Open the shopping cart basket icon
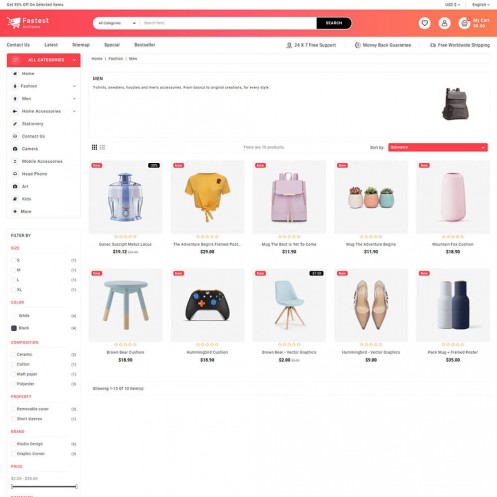This screenshot has width=497, height=497. pos(464,23)
